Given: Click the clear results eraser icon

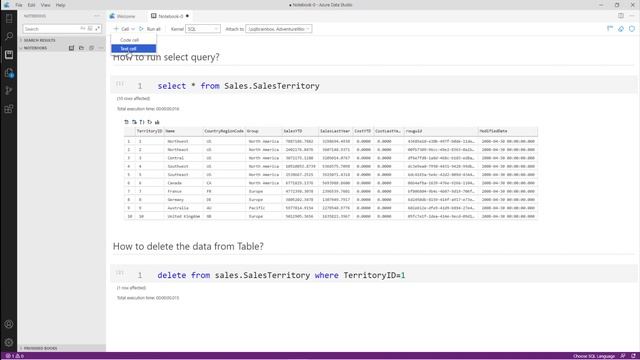Looking at the screenshot, I should click(x=621, y=29).
